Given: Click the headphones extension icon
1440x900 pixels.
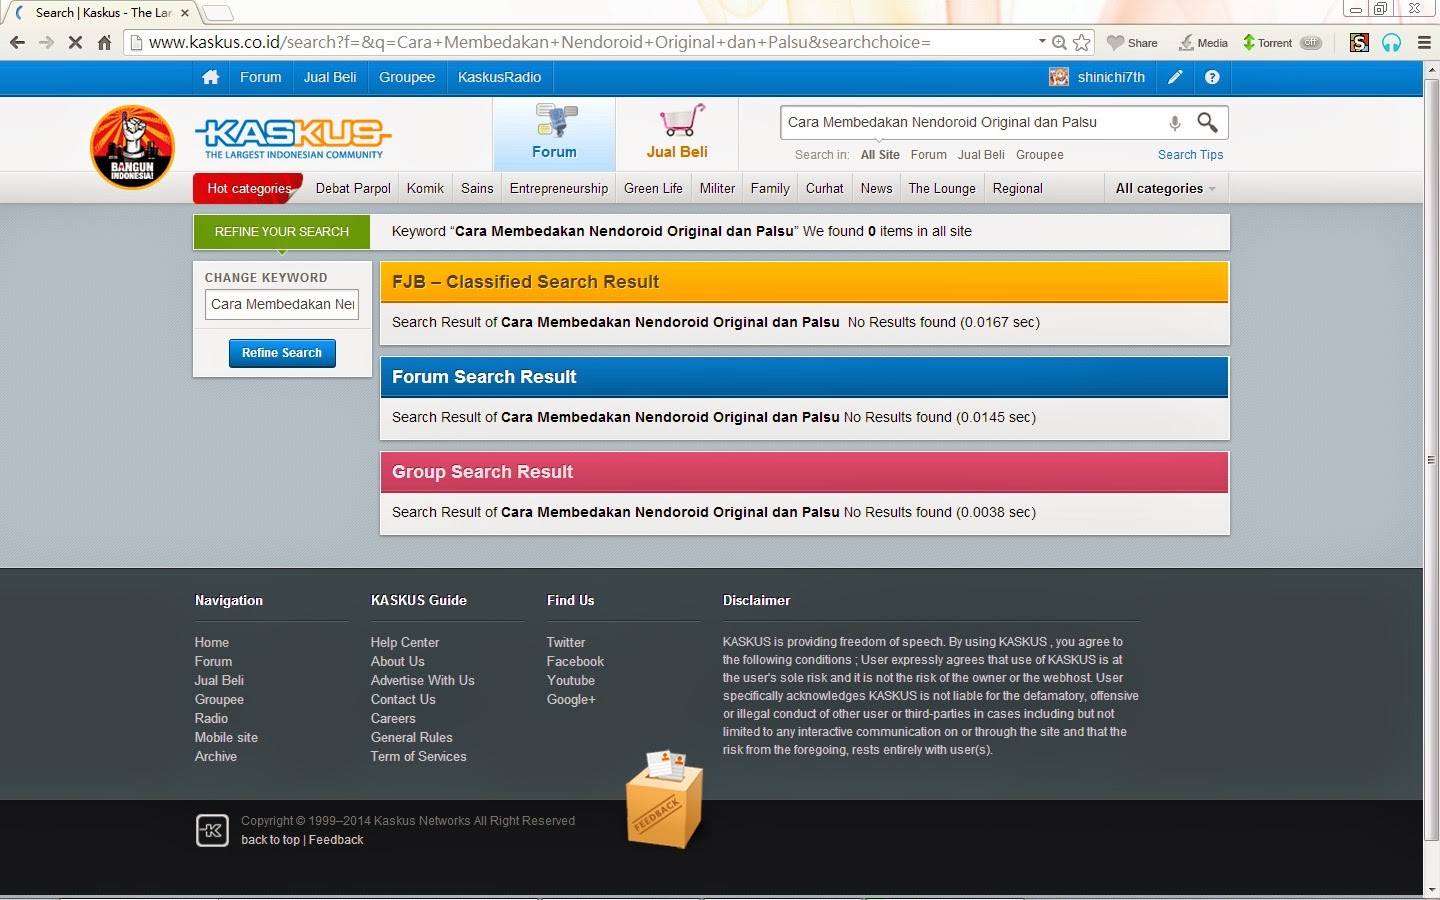Looking at the screenshot, I should pos(1391,43).
